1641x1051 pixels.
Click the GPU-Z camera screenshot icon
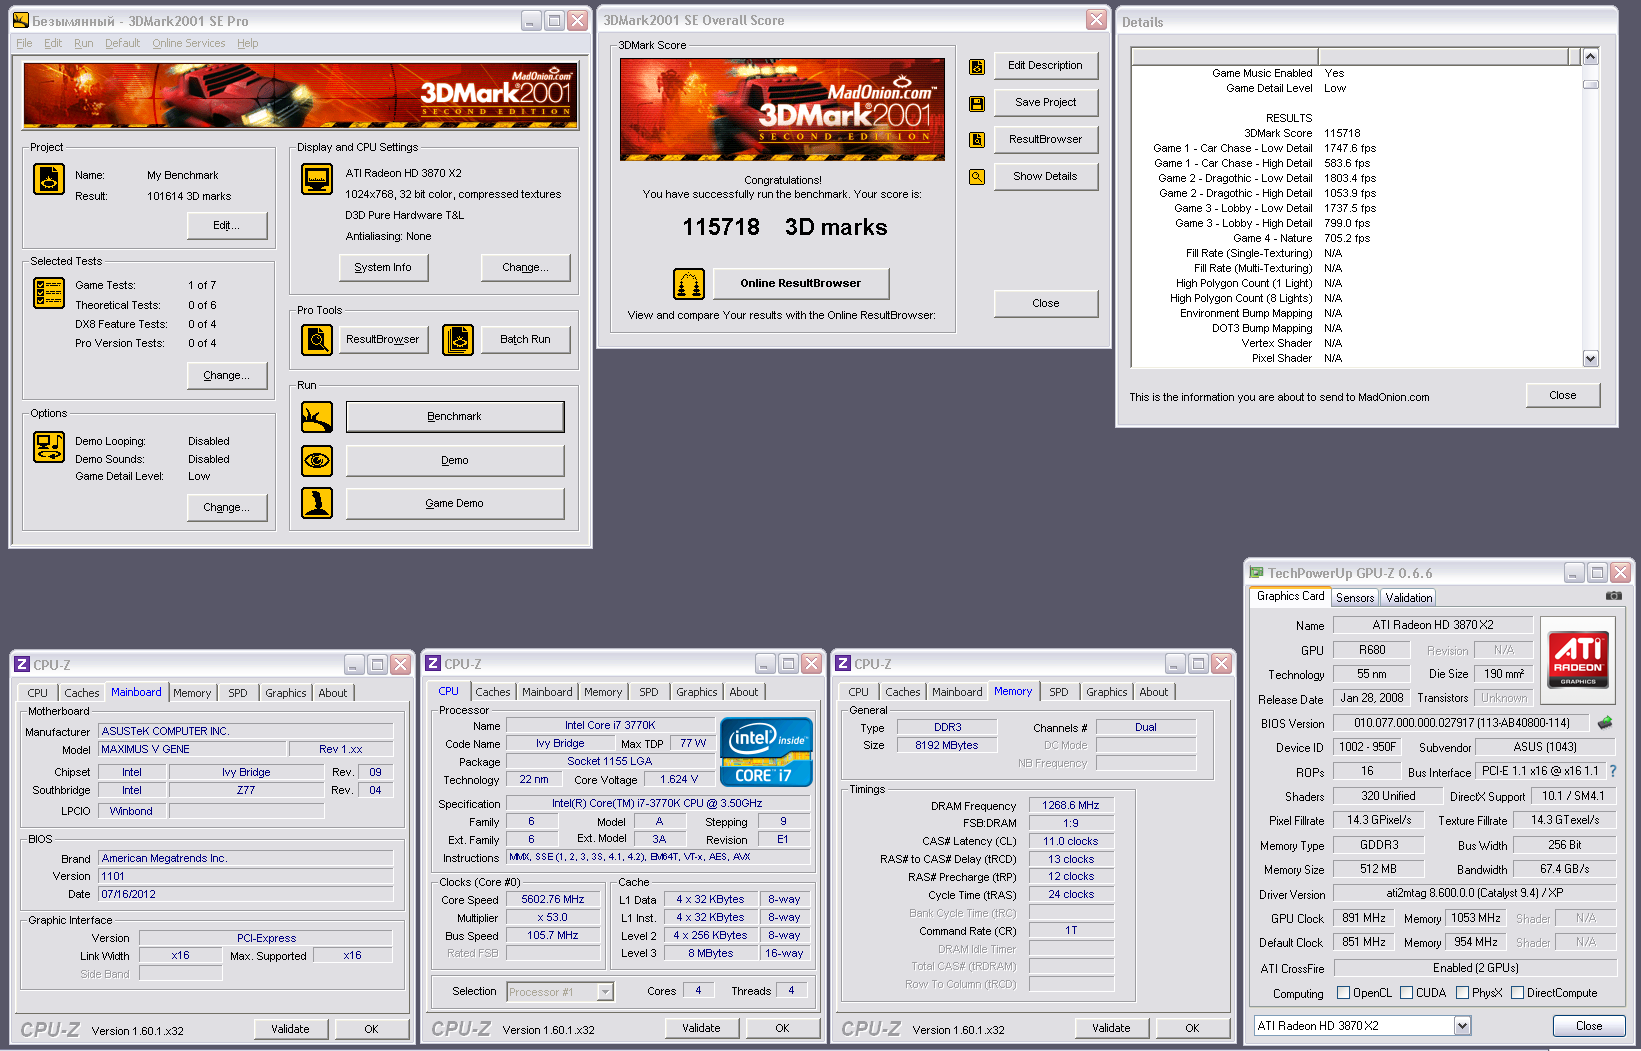click(x=1614, y=596)
